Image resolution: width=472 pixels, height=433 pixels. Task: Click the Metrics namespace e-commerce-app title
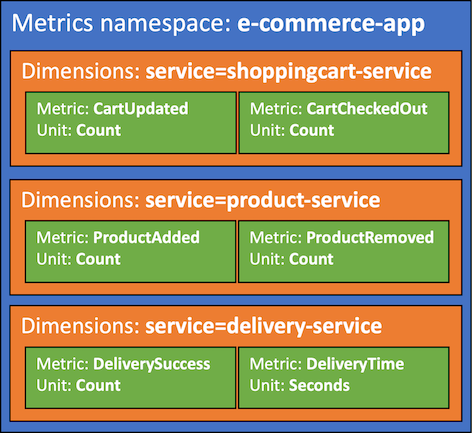point(218,24)
